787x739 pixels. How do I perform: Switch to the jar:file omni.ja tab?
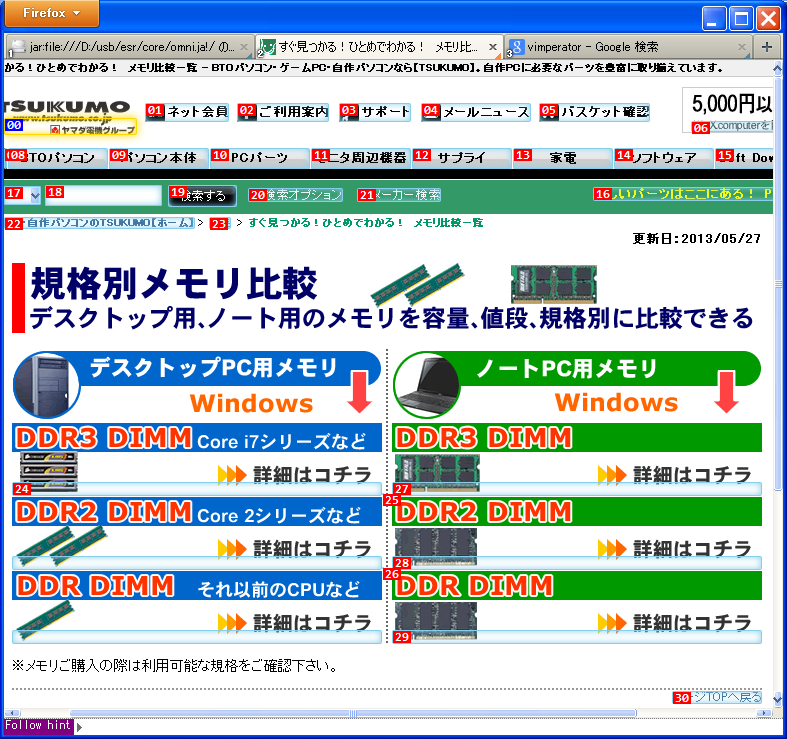(x=129, y=47)
